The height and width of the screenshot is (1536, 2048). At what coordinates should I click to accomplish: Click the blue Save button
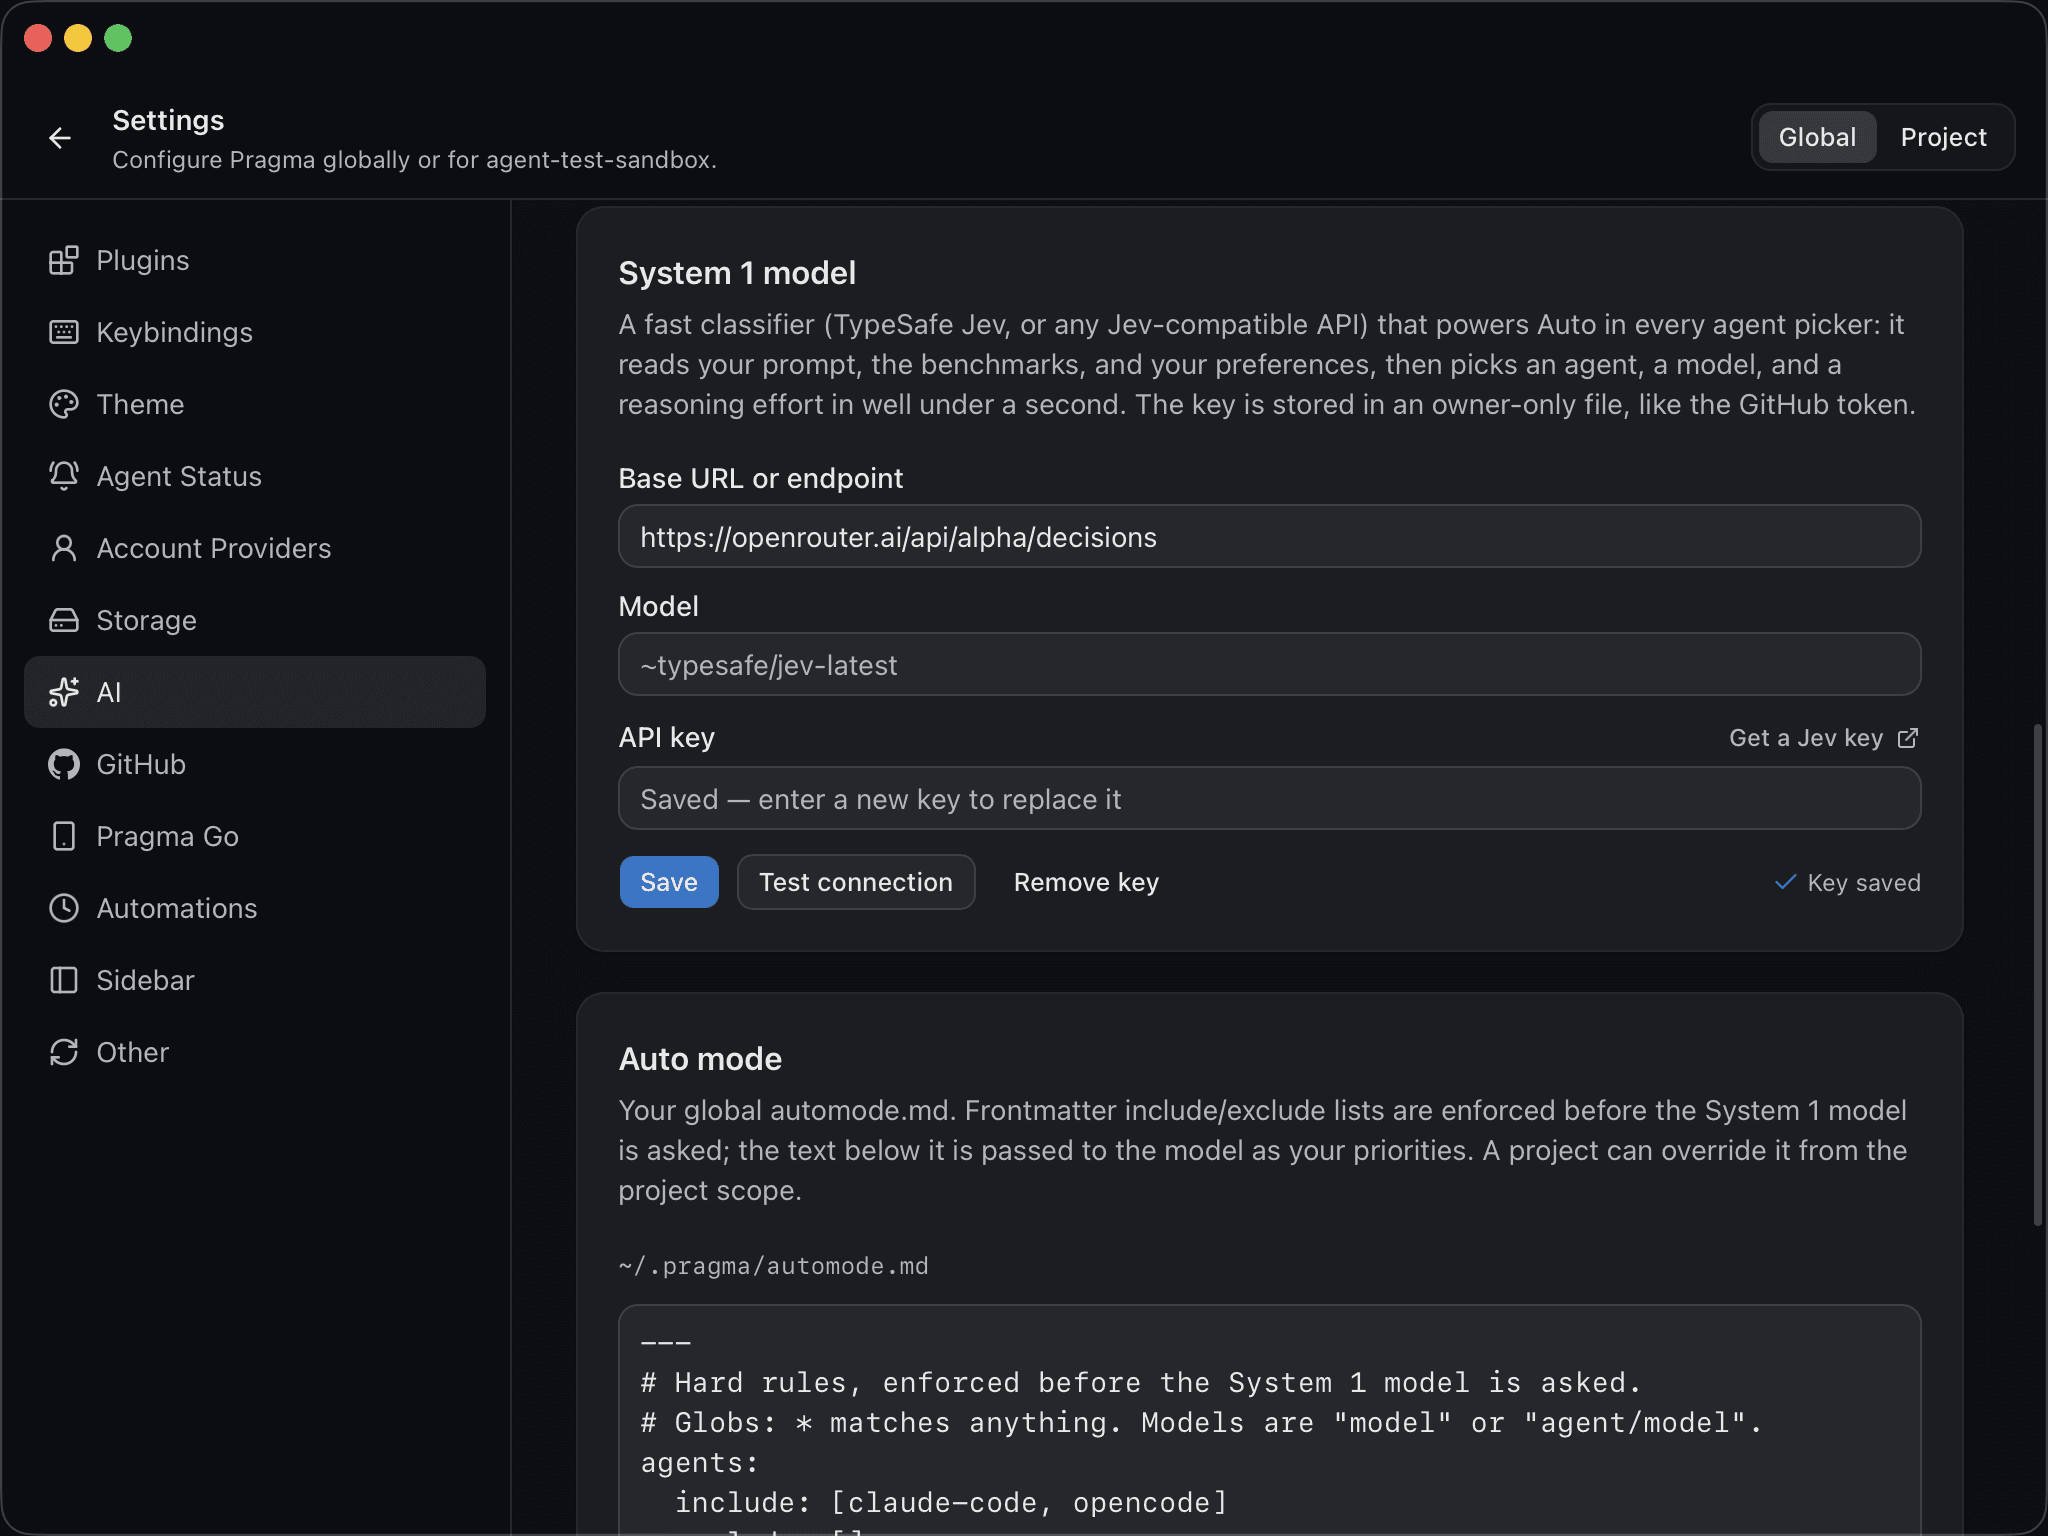(669, 882)
